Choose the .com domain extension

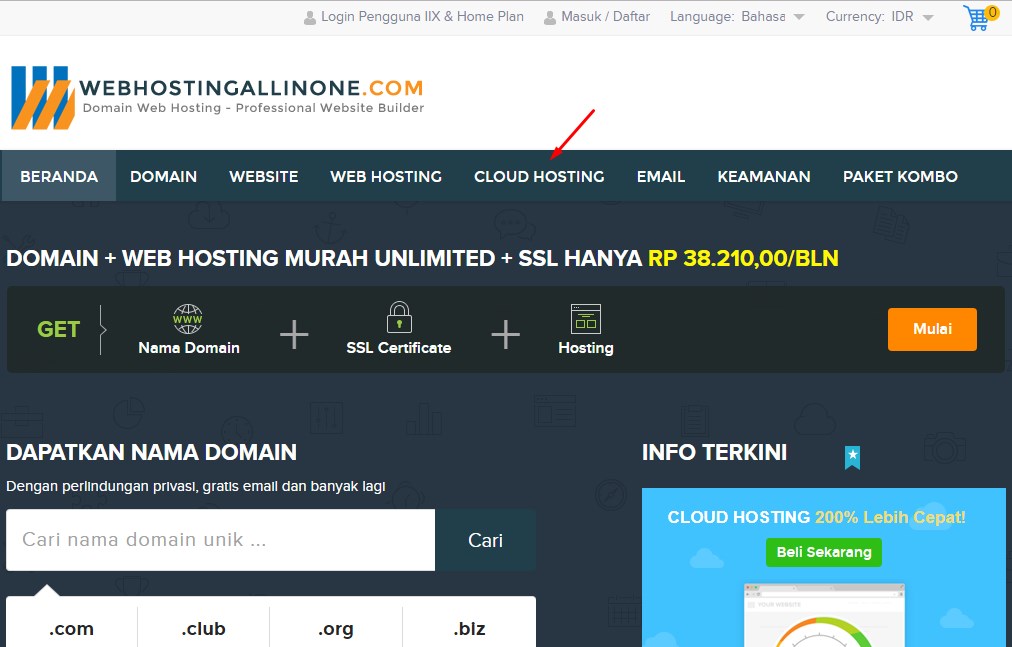coord(71,629)
